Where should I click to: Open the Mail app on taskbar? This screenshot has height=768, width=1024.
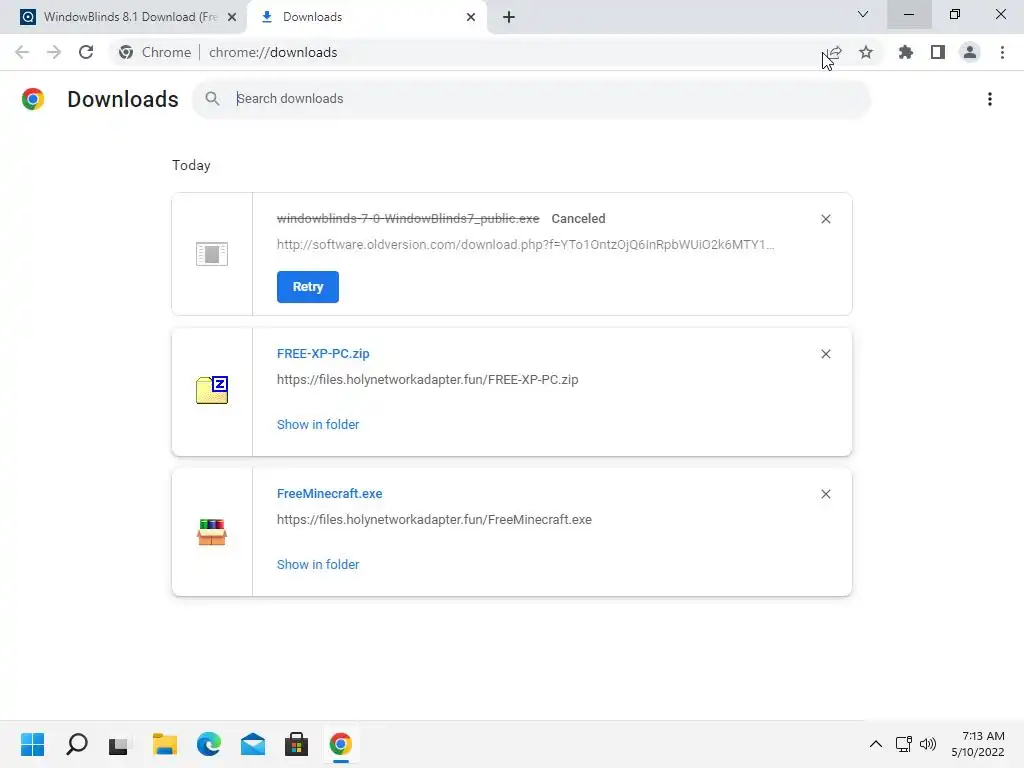[x=253, y=744]
